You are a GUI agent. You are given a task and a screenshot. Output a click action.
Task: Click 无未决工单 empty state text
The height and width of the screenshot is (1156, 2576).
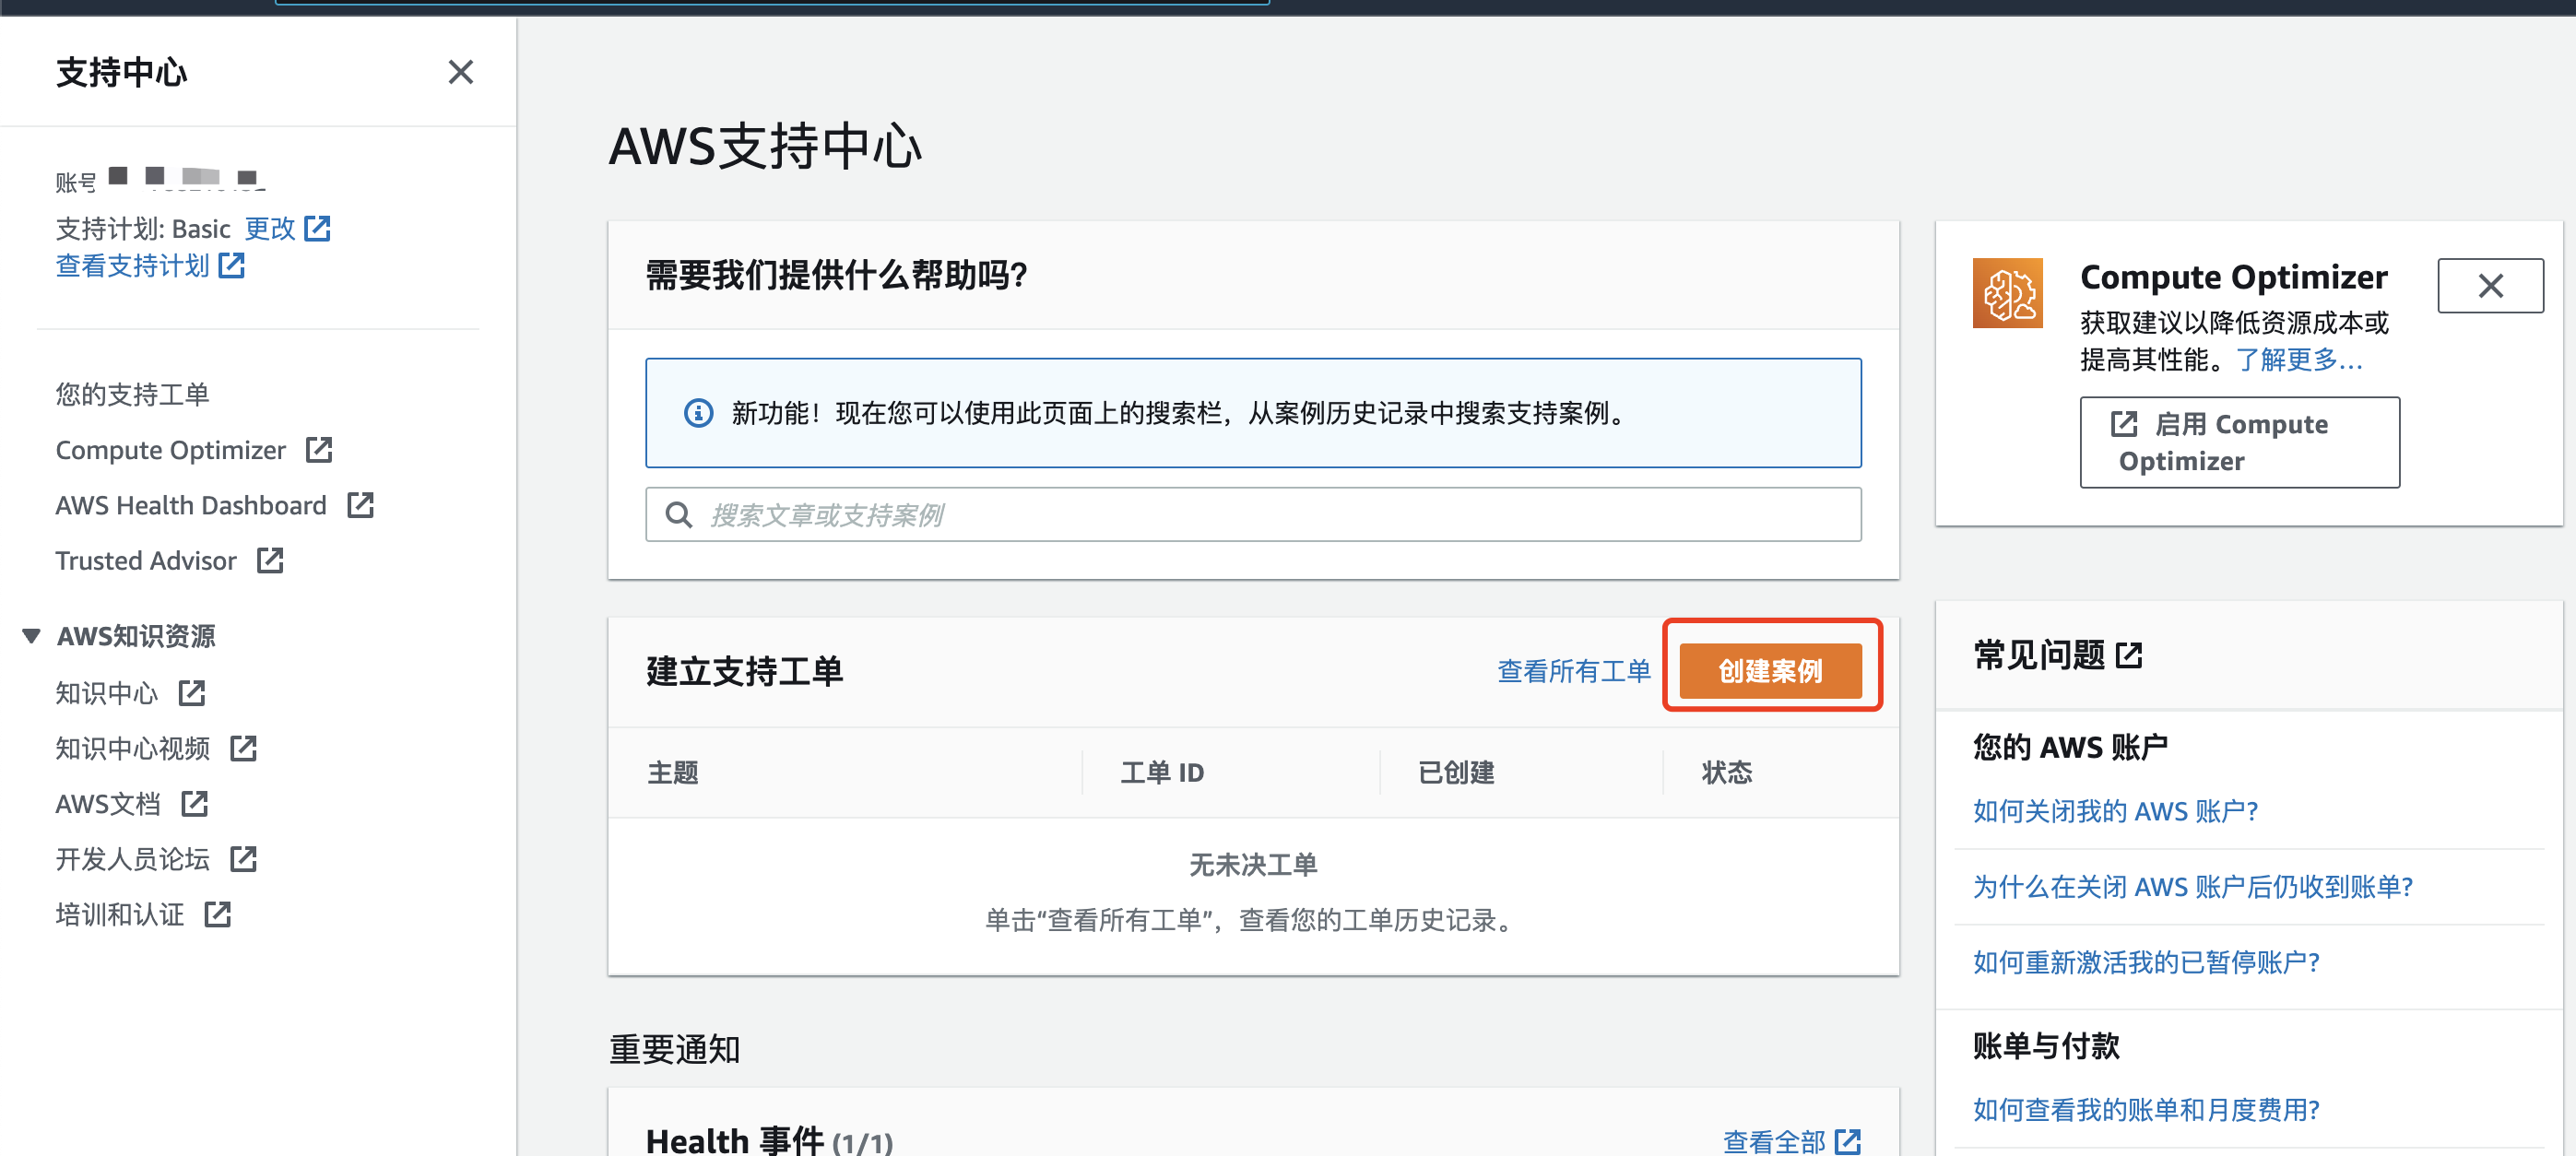pyautogui.click(x=1253, y=864)
